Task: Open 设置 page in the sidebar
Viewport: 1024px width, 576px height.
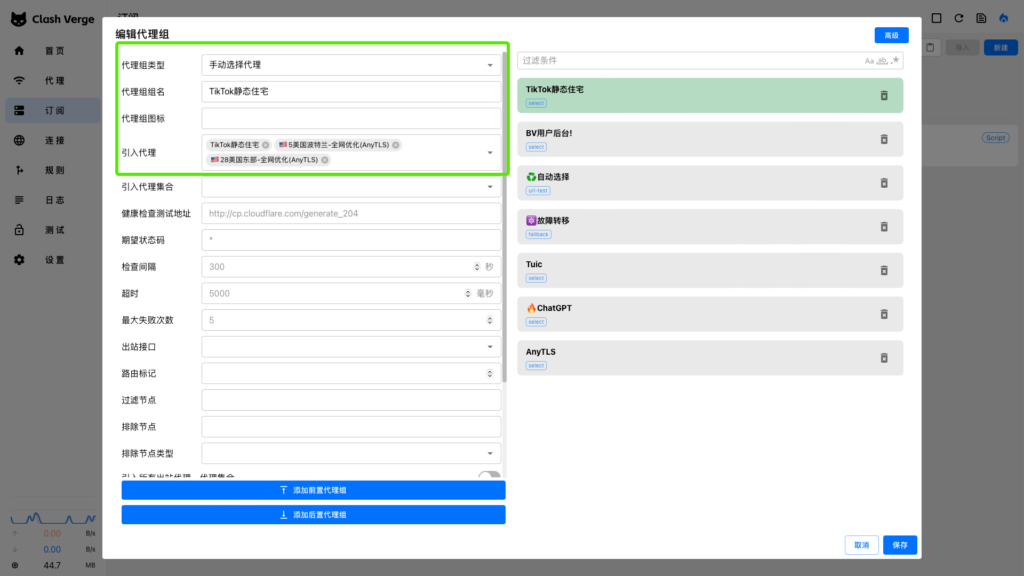Action: coord(53,260)
